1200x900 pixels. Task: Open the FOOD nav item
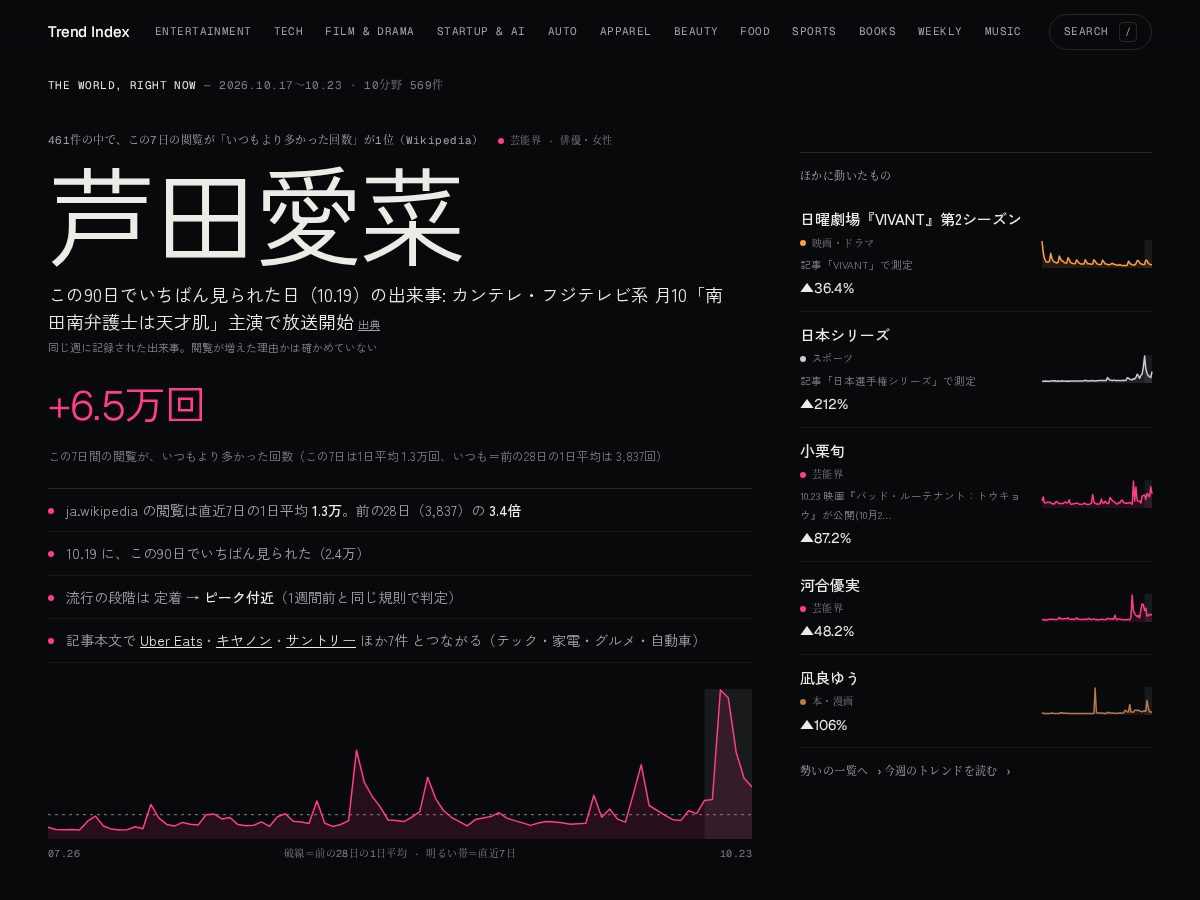(x=755, y=32)
